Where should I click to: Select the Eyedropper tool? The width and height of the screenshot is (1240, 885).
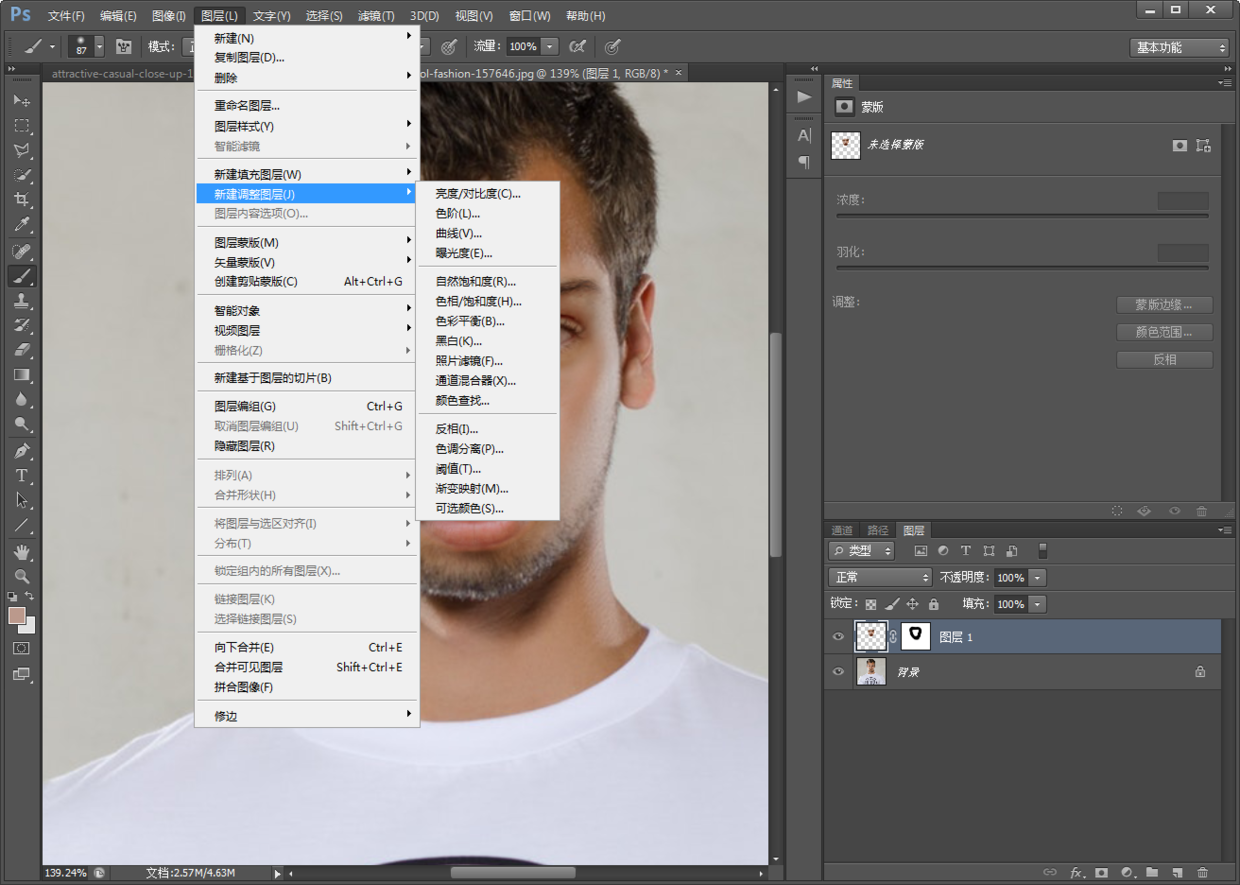click(x=22, y=225)
